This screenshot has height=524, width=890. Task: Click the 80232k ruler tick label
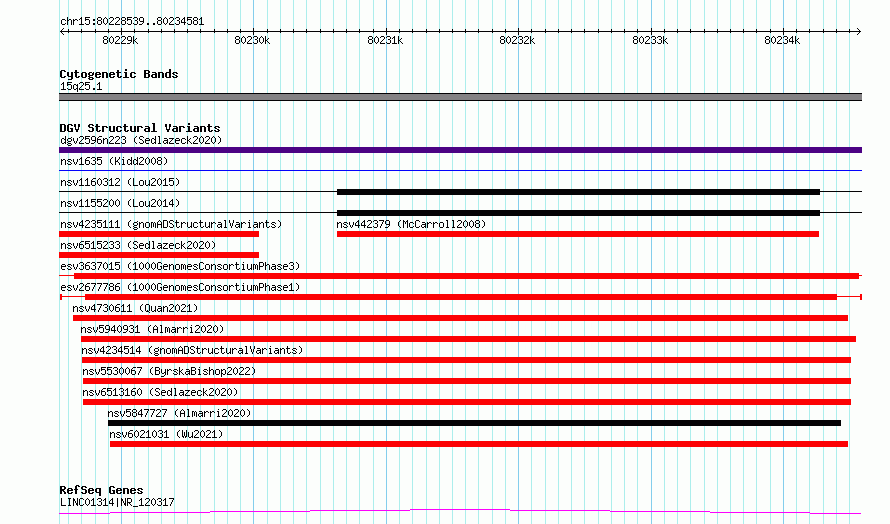[517, 40]
